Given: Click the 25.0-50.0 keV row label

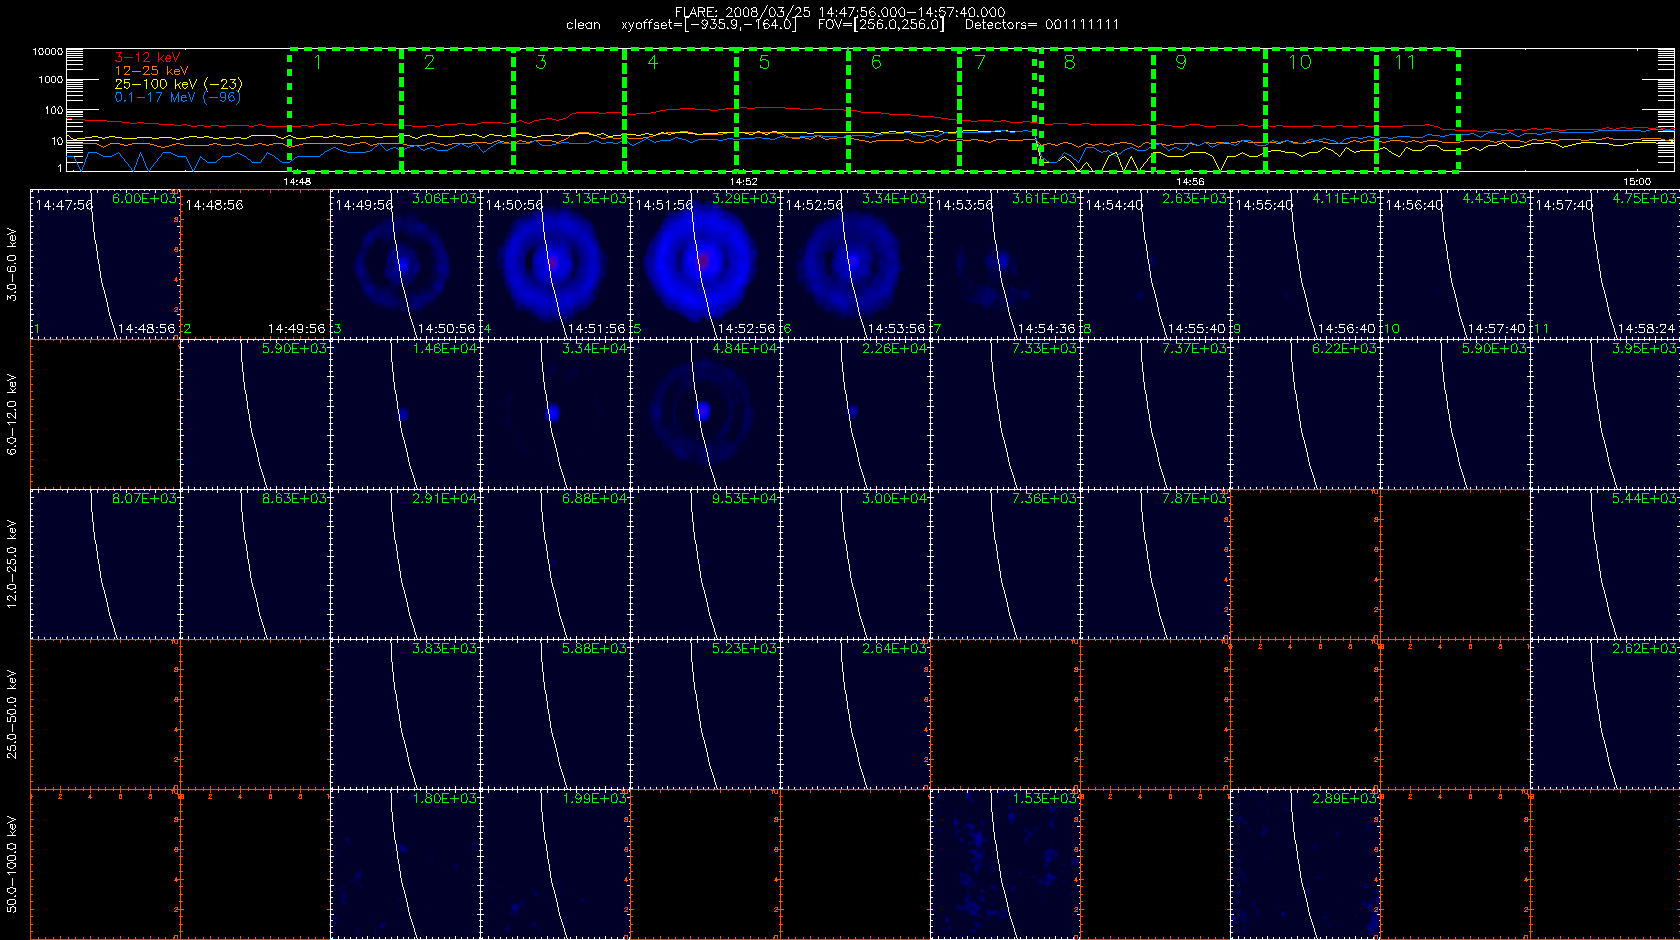Looking at the screenshot, I should (12, 714).
